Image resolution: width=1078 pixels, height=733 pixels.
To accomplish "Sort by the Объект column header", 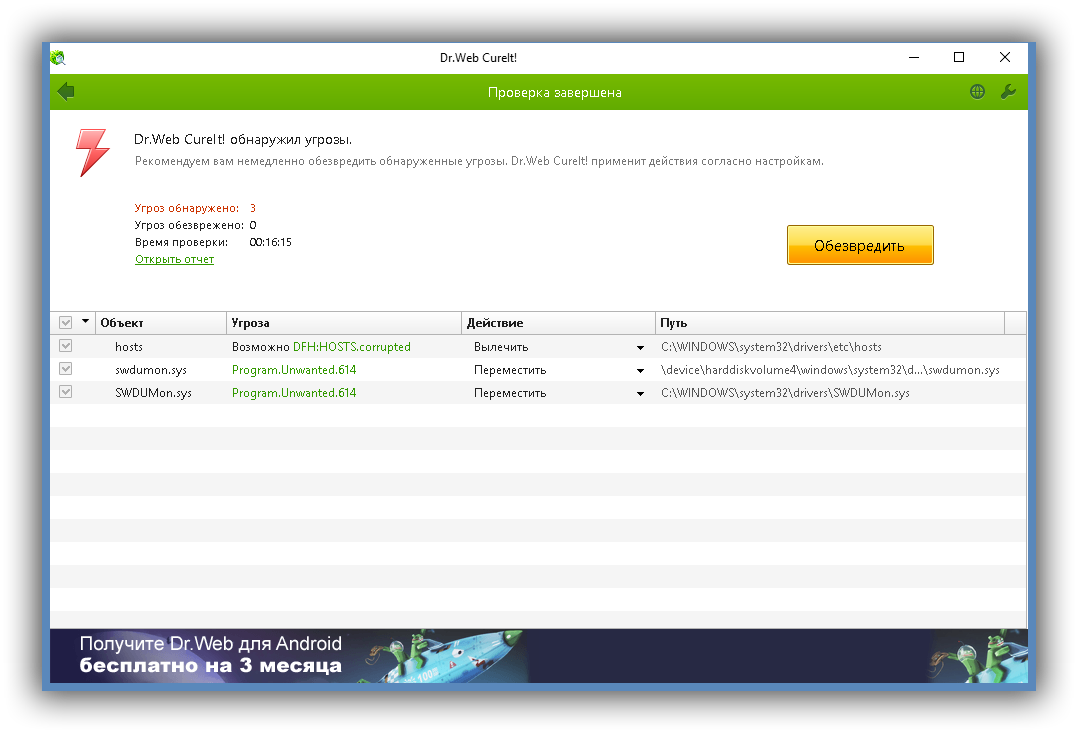I will [161, 322].
